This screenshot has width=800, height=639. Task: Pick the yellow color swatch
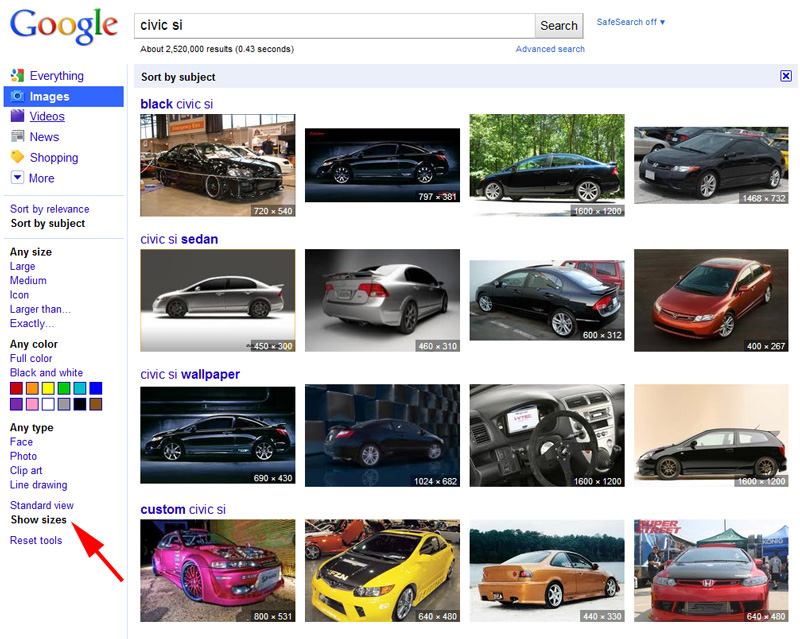tap(48, 388)
